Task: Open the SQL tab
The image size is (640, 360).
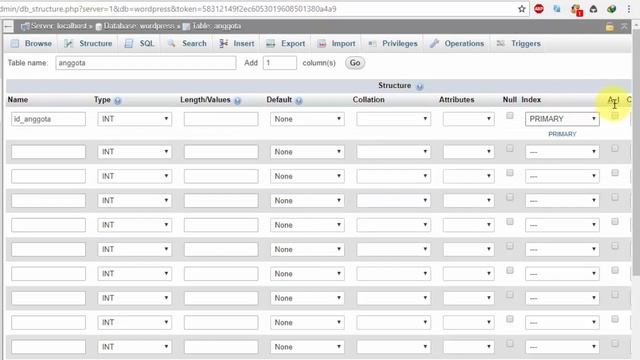Action: pyautogui.click(x=140, y=43)
